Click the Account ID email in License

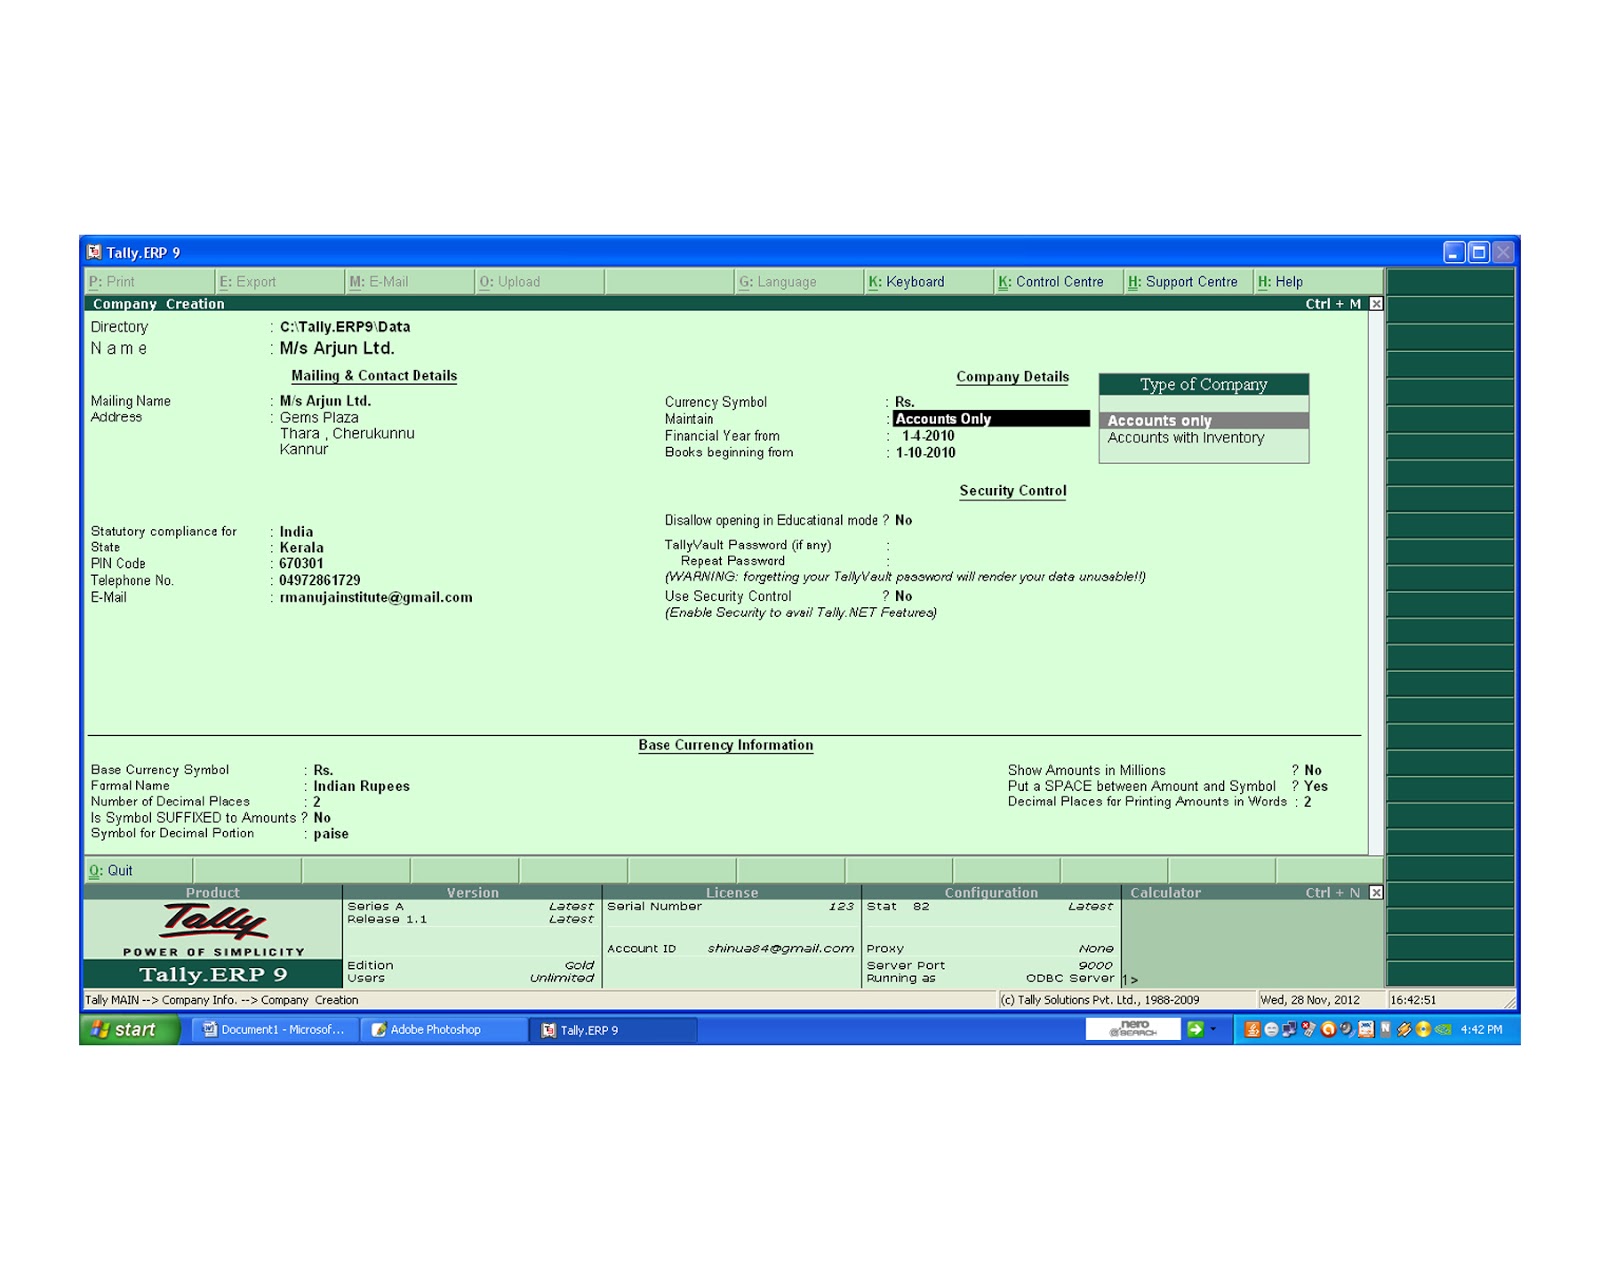coord(780,948)
